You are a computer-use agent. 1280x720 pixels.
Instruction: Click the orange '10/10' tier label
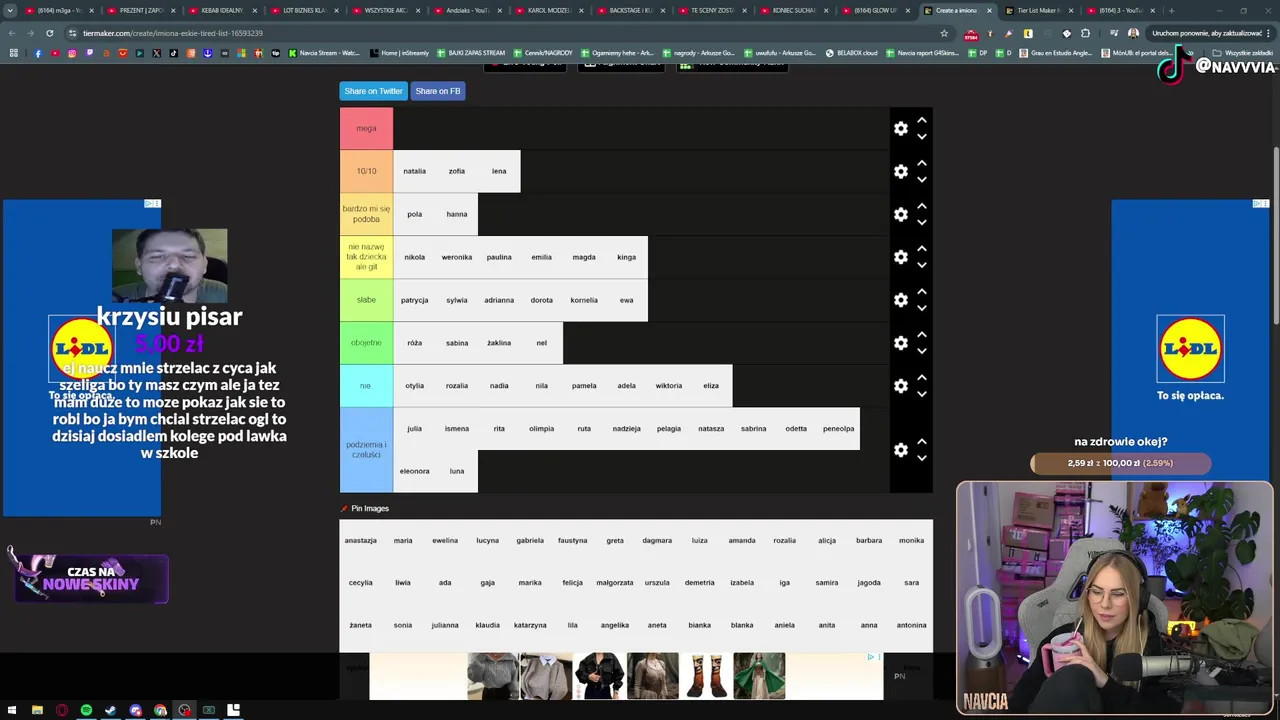[366, 171]
